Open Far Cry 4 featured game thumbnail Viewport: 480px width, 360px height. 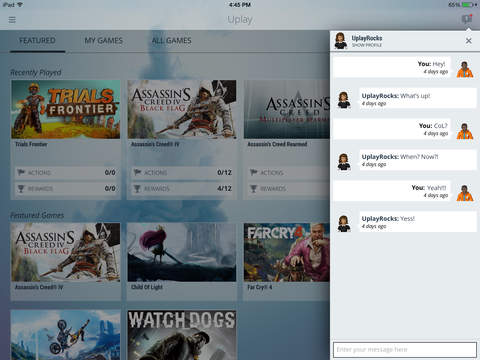[x=287, y=252]
